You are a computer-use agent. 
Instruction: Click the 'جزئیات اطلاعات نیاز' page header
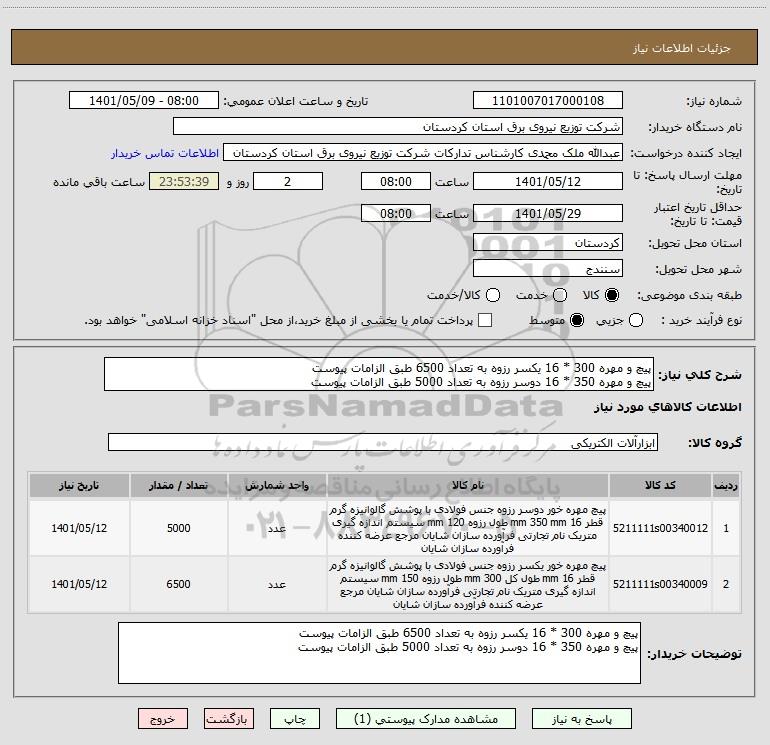tap(682, 48)
